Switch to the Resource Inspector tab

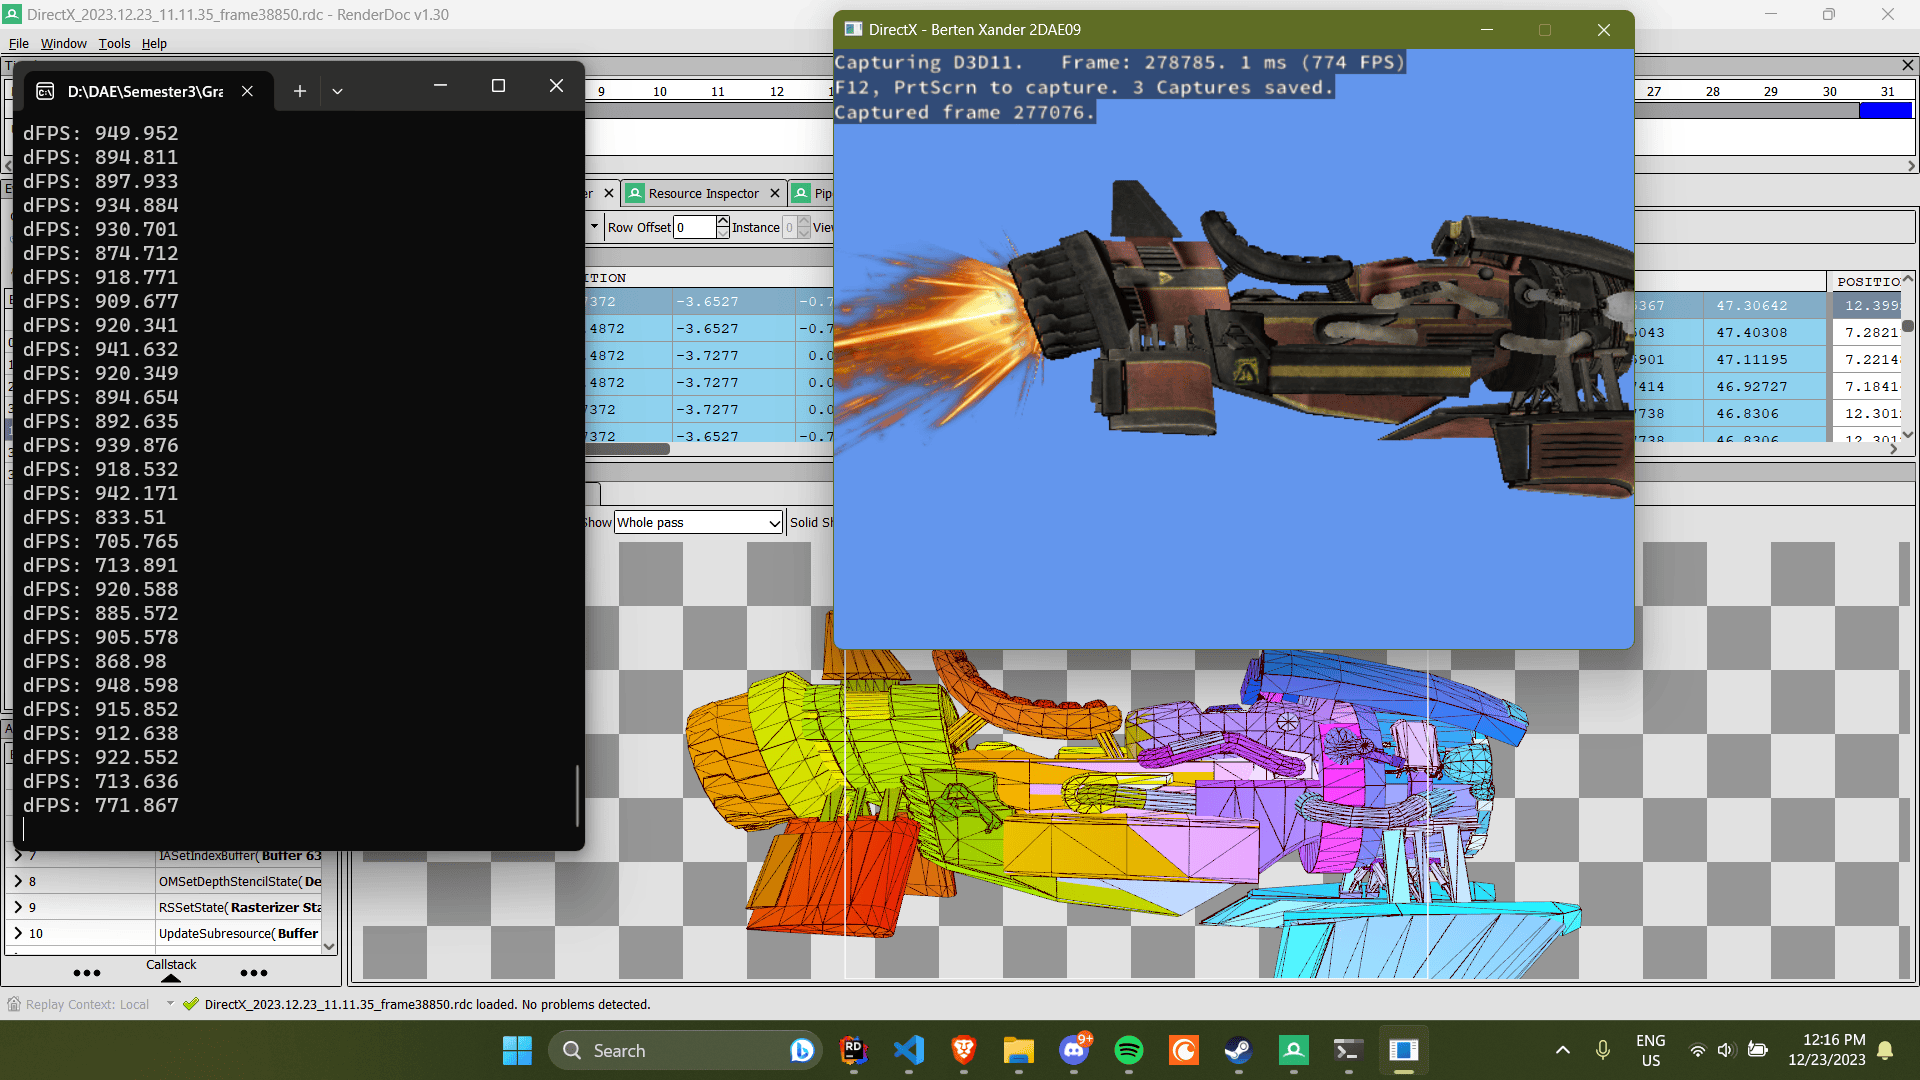(703, 194)
